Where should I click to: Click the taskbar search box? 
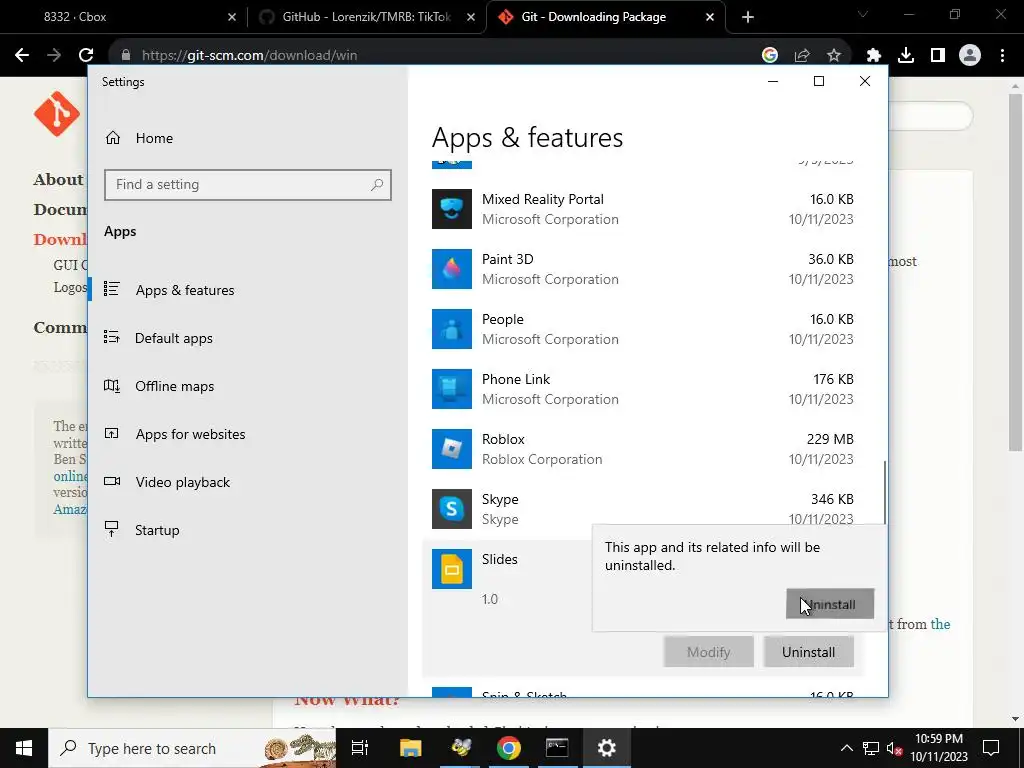(193, 748)
